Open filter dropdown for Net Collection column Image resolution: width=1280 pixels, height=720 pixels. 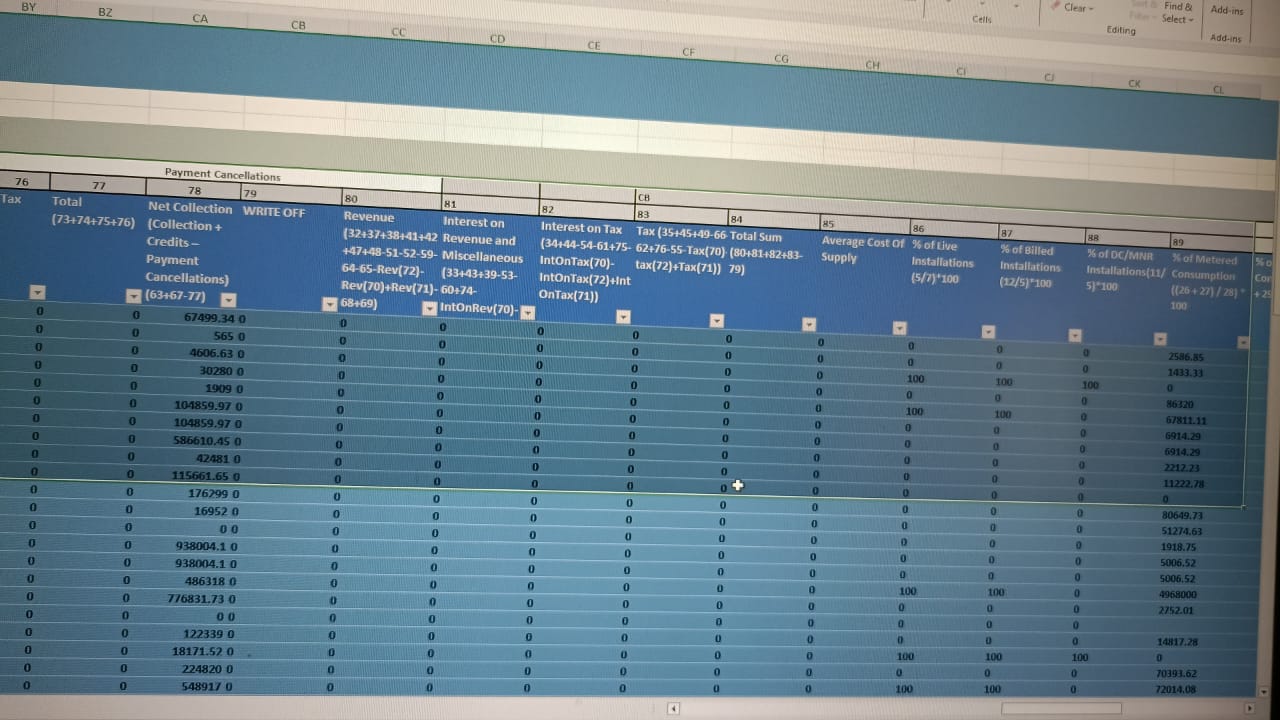[x=229, y=300]
